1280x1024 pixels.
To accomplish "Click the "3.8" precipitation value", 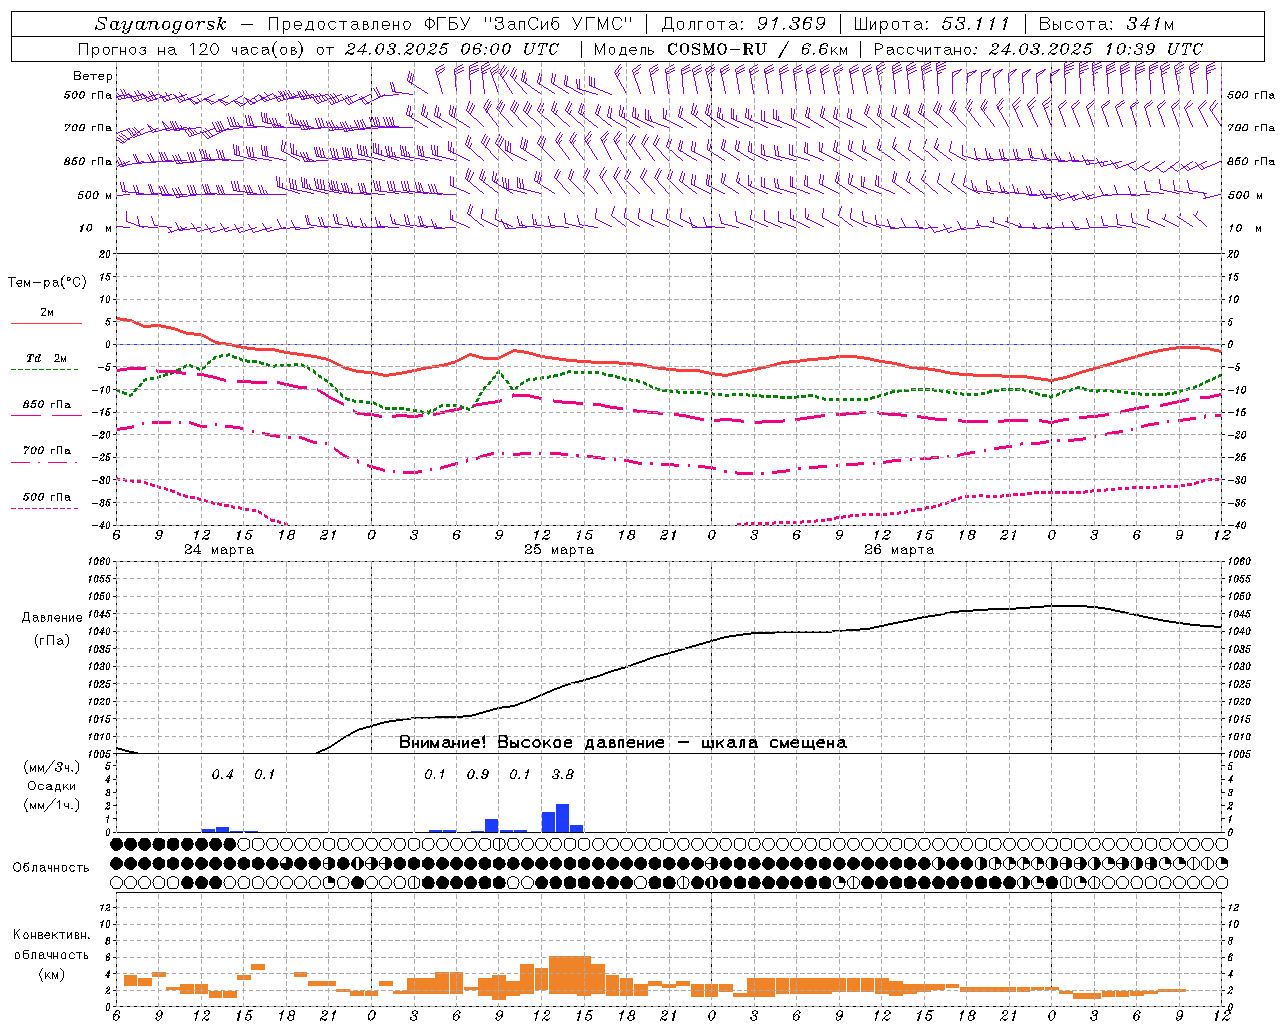I will pyautogui.click(x=563, y=774).
